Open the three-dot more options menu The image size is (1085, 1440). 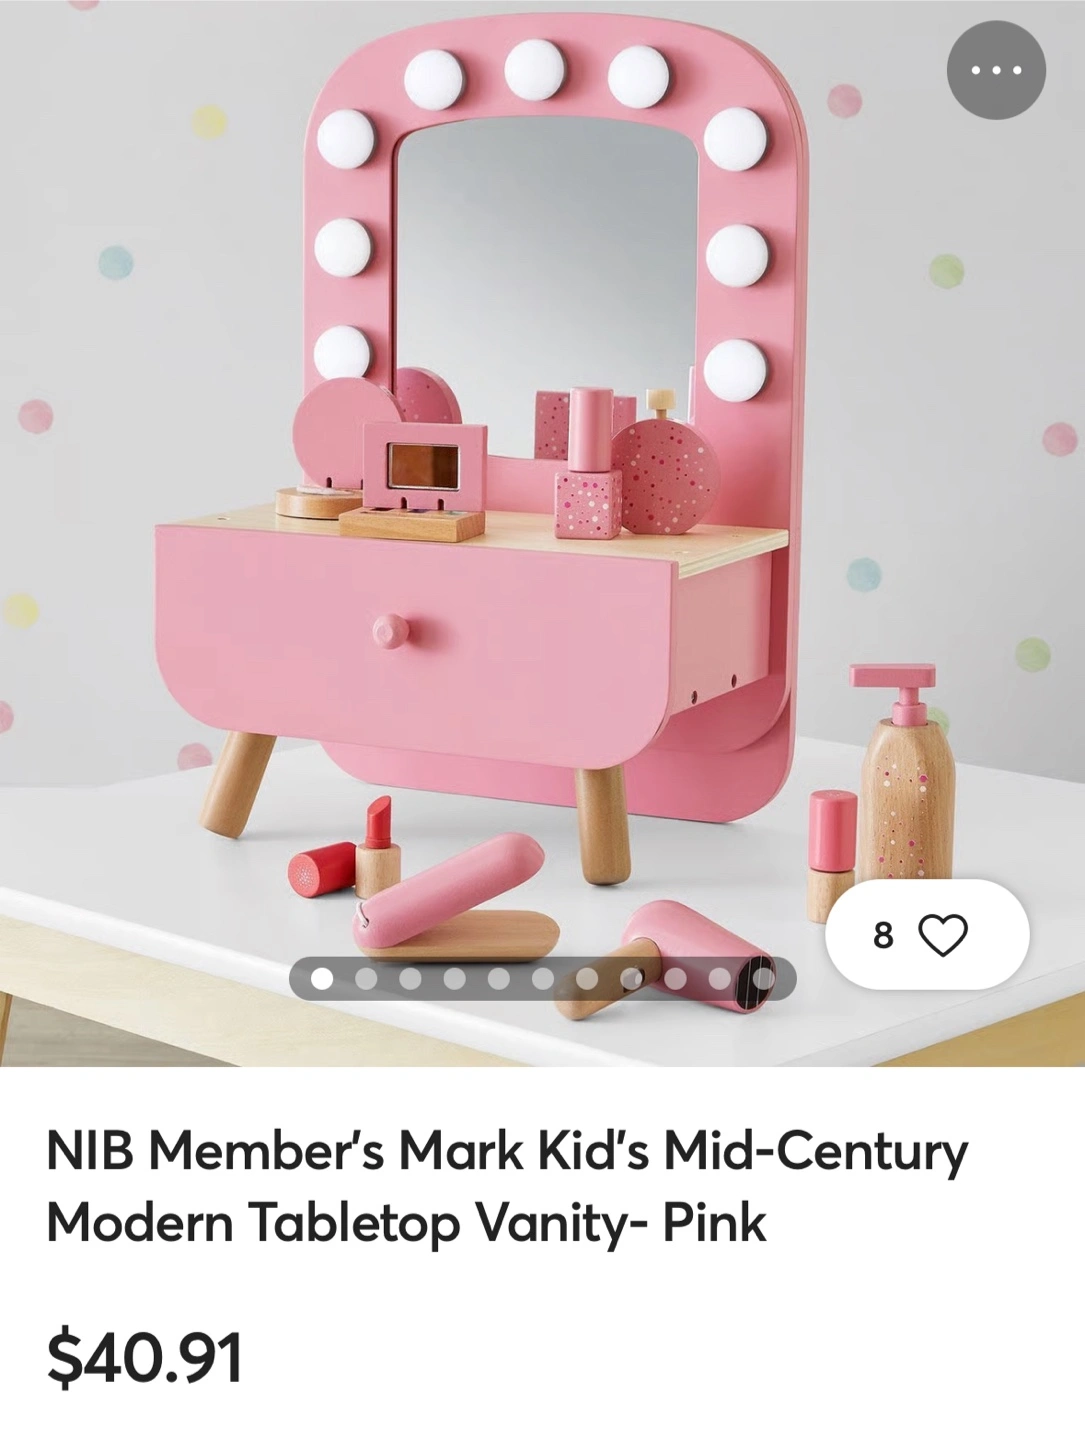tap(996, 70)
